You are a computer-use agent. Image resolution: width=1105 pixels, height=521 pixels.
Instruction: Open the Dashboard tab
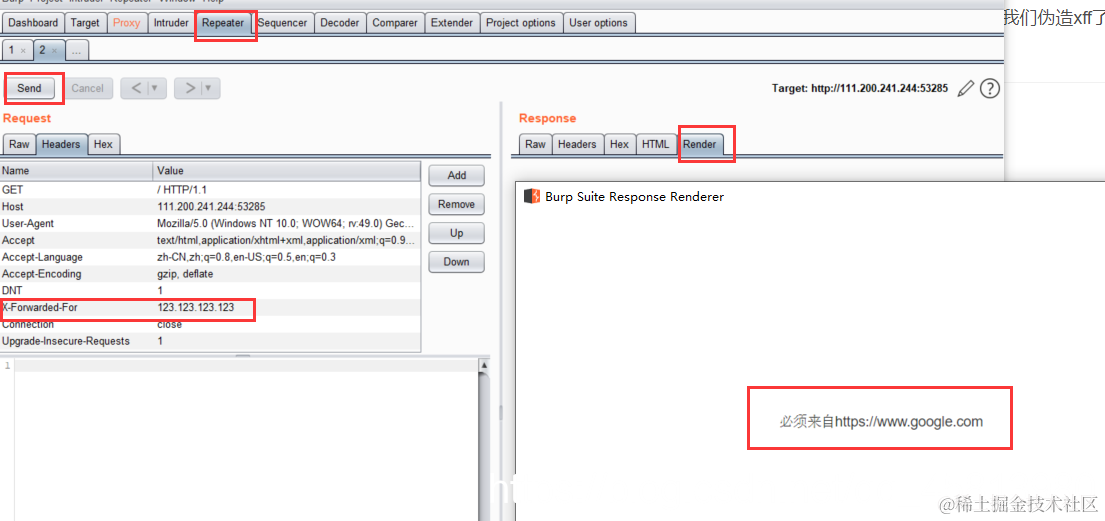pyautogui.click(x=33, y=23)
